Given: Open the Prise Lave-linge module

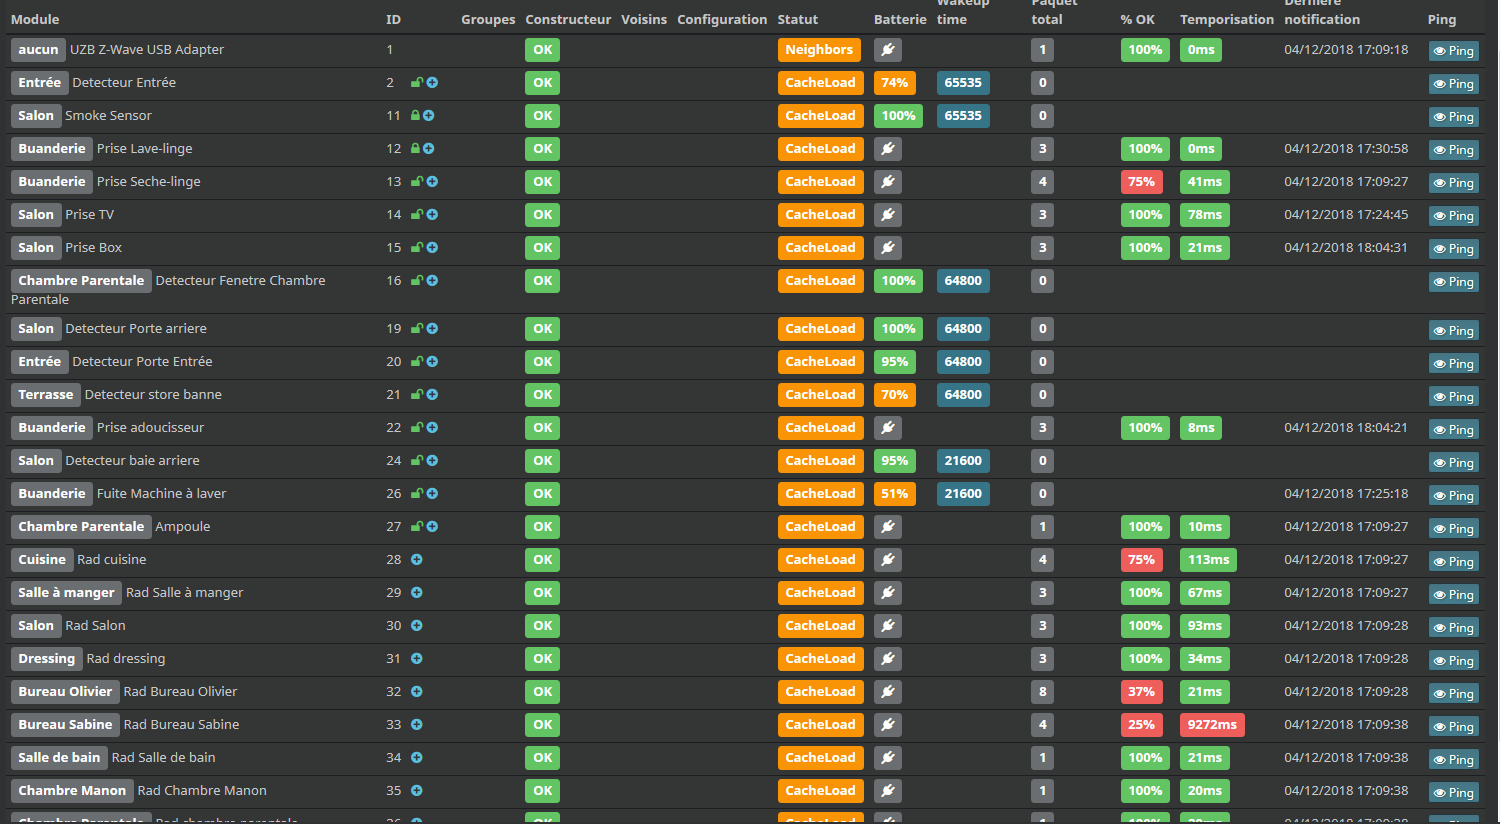Looking at the screenshot, I should [x=144, y=149].
